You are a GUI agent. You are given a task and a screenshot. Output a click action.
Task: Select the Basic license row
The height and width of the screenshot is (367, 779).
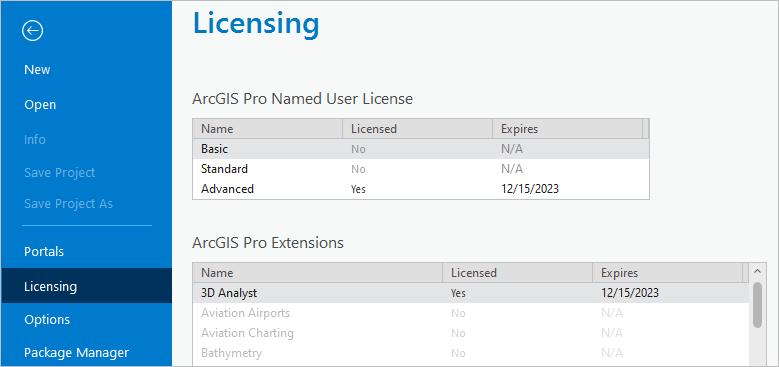point(420,148)
